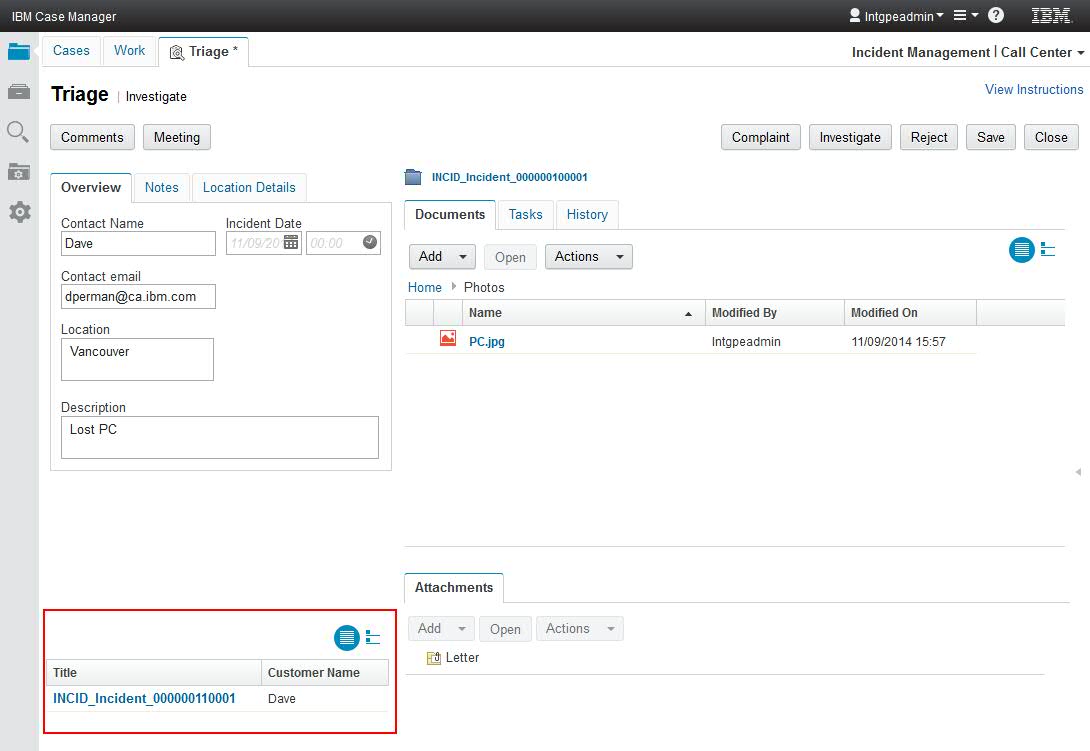Click the Complaint button
Image resolution: width=1090 pixels, height=751 pixels.
(x=760, y=137)
